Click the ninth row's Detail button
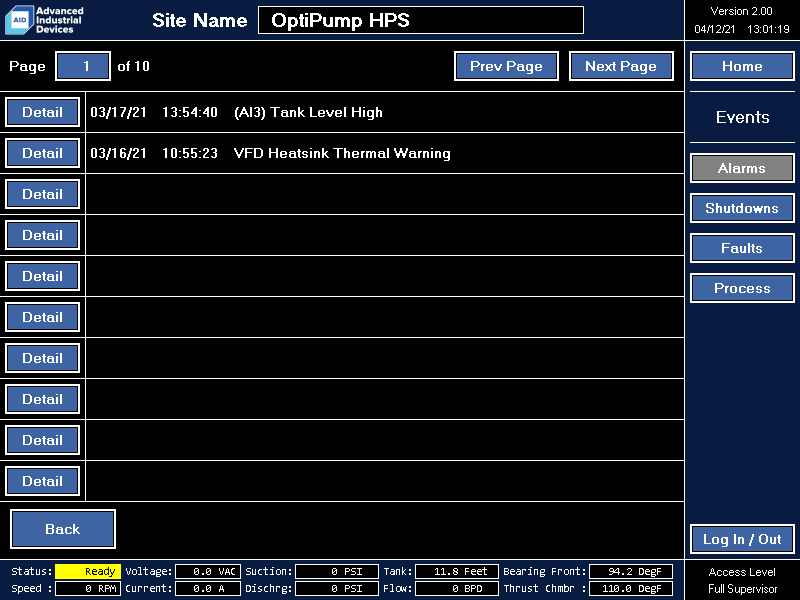The image size is (800, 600). point(42,440)
